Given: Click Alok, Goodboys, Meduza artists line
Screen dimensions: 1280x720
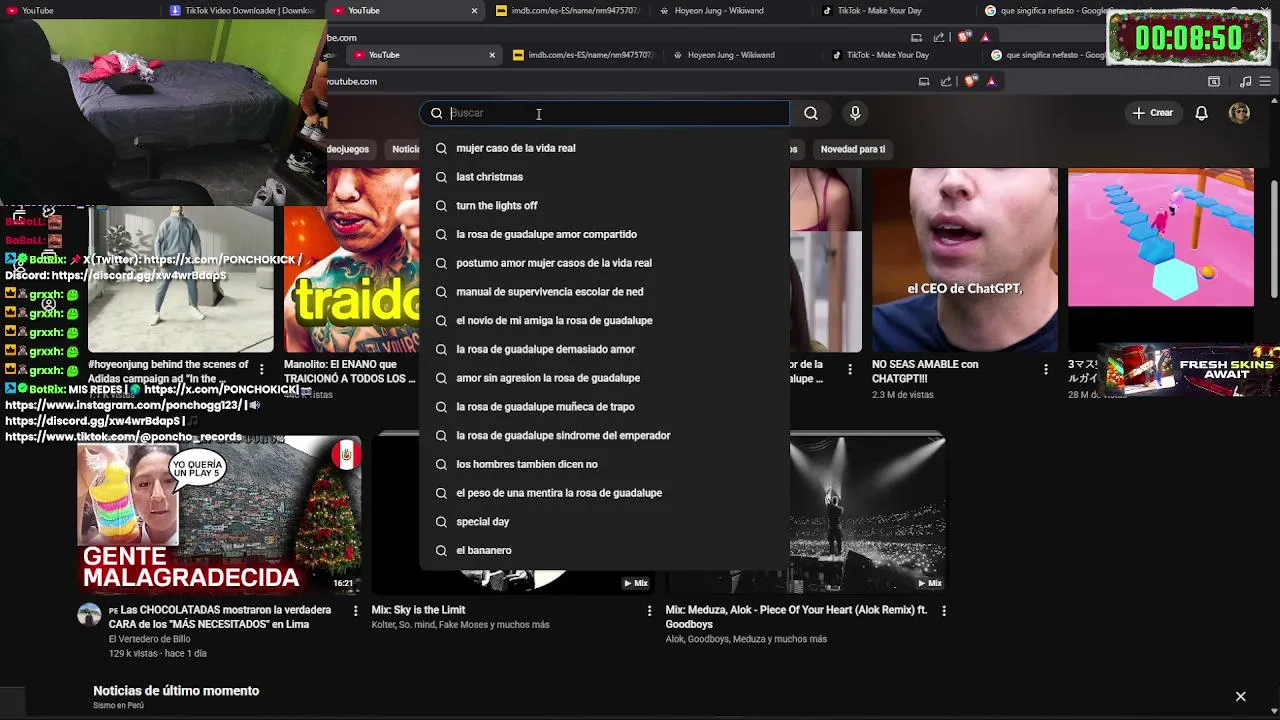Looking at the screenshot, I should pos(746,639).
